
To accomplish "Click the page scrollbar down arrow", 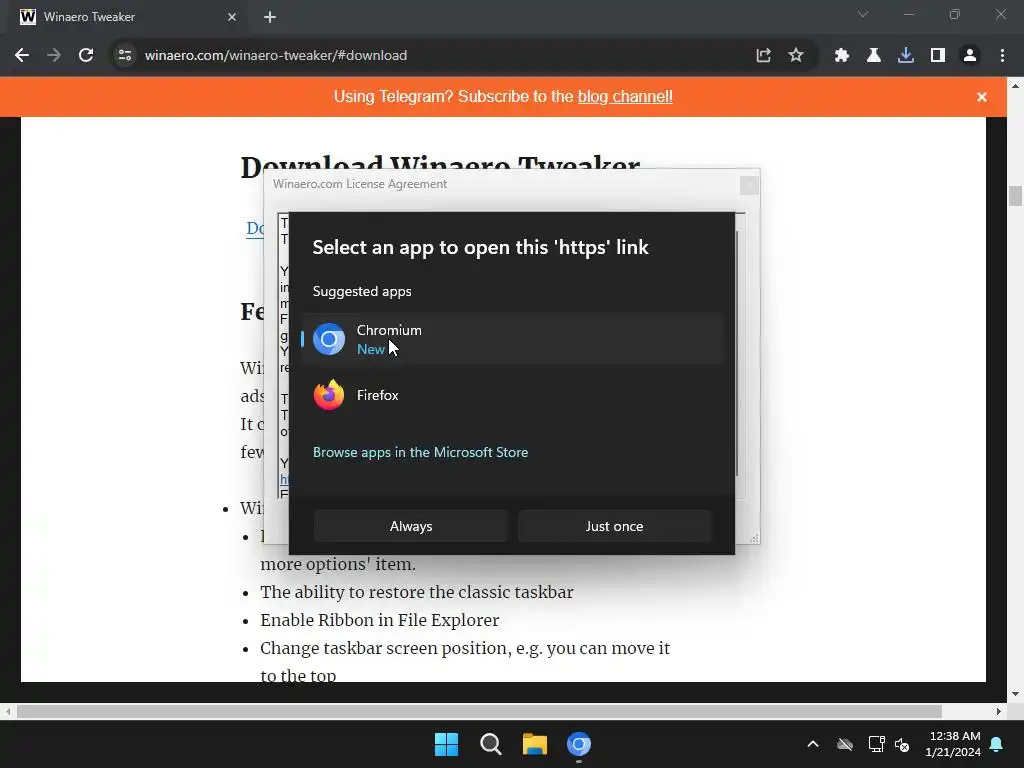I will click(1015, 694).
